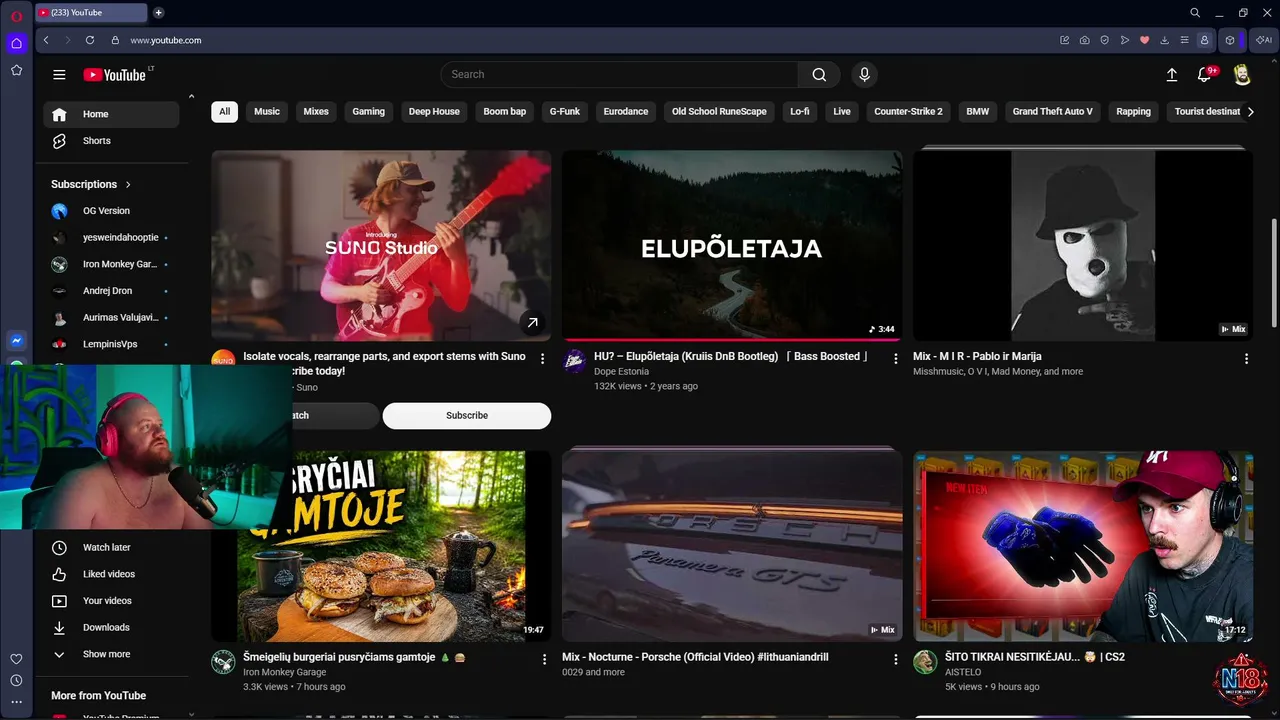Viewport: 1280px width, 720px height.
Task: Click the page vertical scrollbar
Action: coord(1274,272)
